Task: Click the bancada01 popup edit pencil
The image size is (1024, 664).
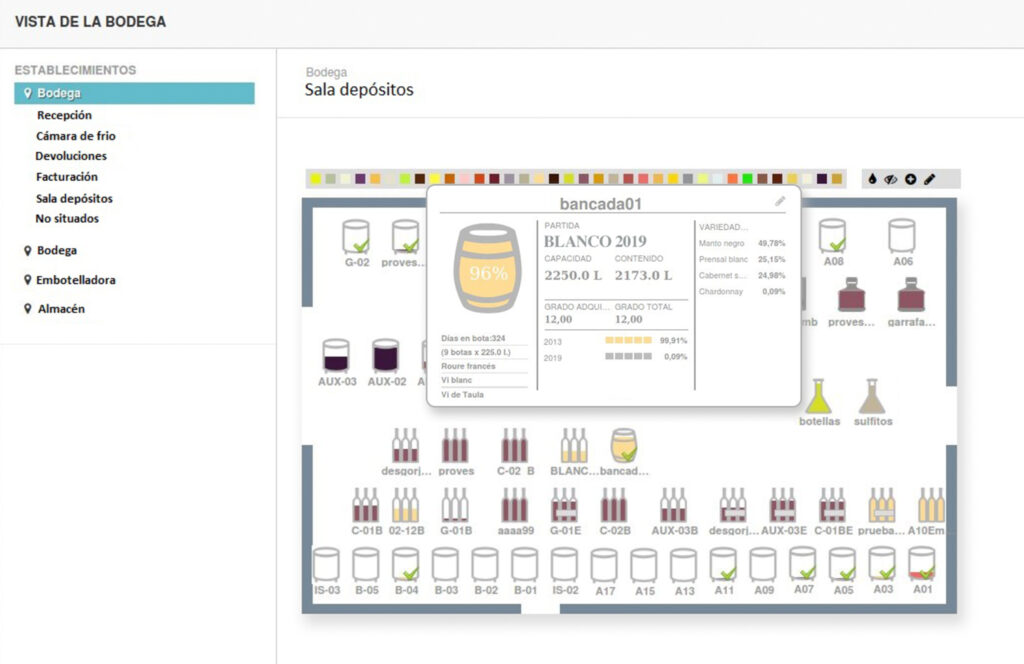Action: coord(780,201)
